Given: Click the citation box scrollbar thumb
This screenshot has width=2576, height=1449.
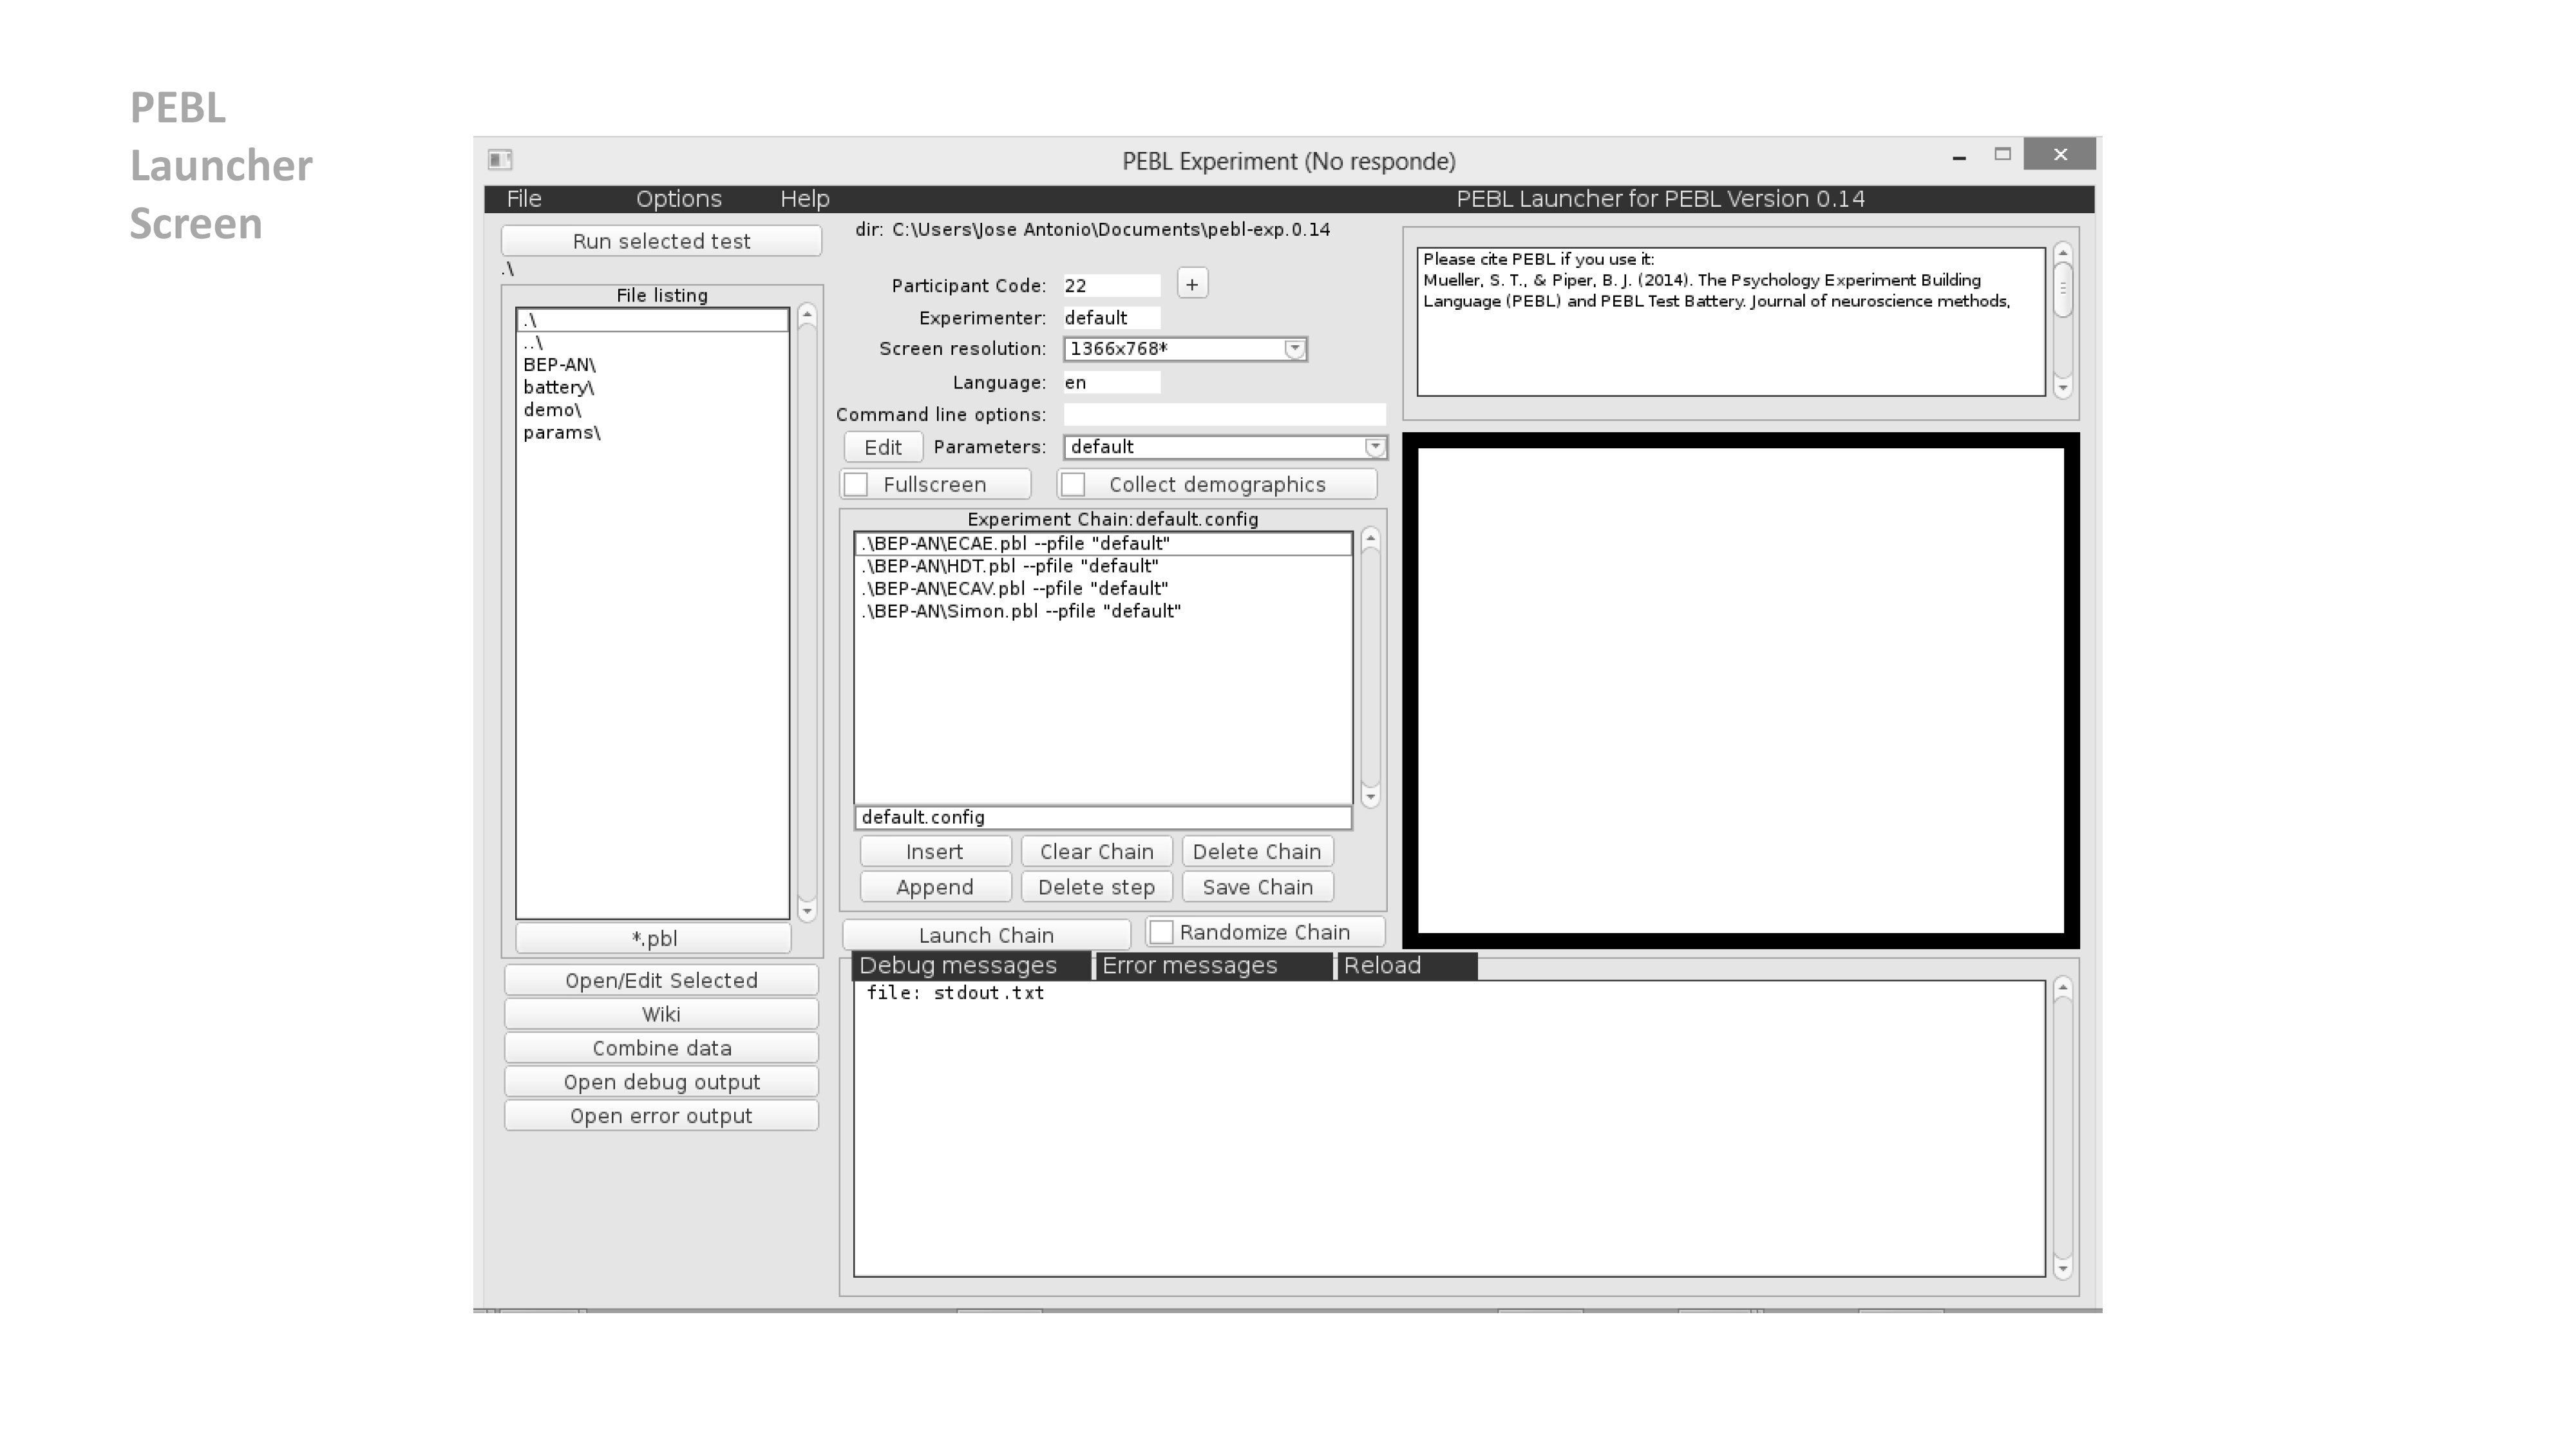Looking at the screenshot, I should pos(2062,289).
